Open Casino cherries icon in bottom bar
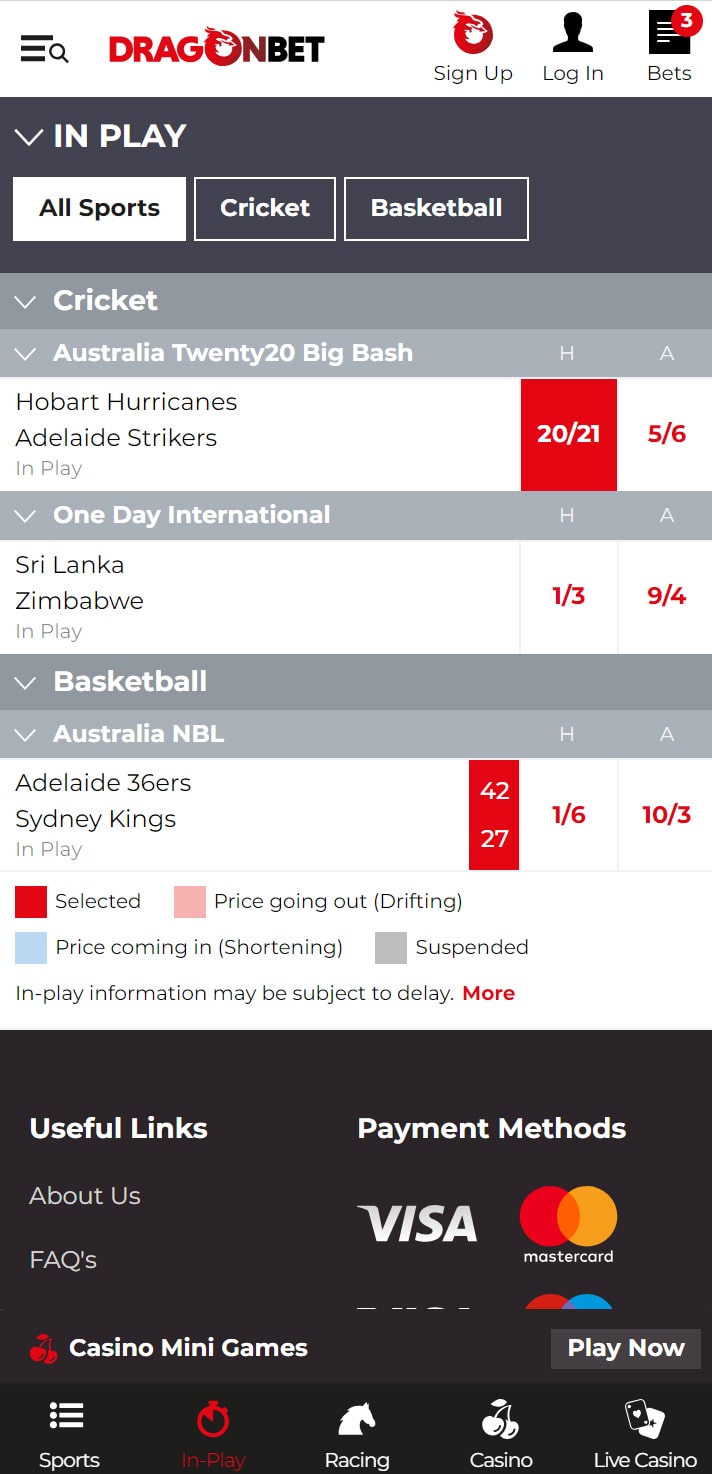The image size is (712, 1474). coord(501,1418)
